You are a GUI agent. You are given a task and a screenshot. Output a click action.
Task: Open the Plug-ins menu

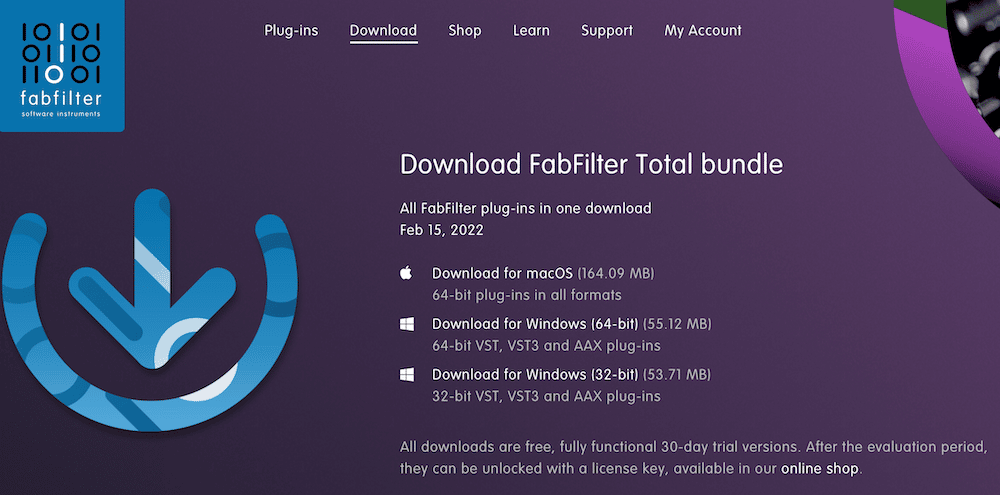[291, 30]
